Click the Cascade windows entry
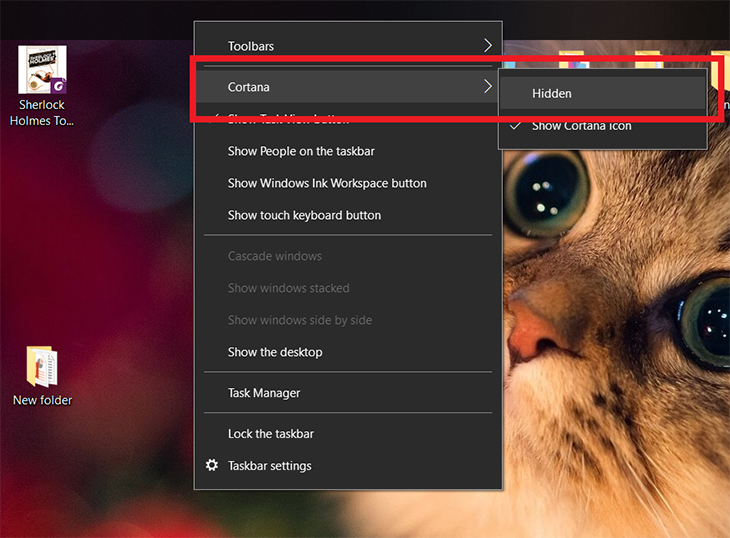730x538 pixels. coord(348,256)
